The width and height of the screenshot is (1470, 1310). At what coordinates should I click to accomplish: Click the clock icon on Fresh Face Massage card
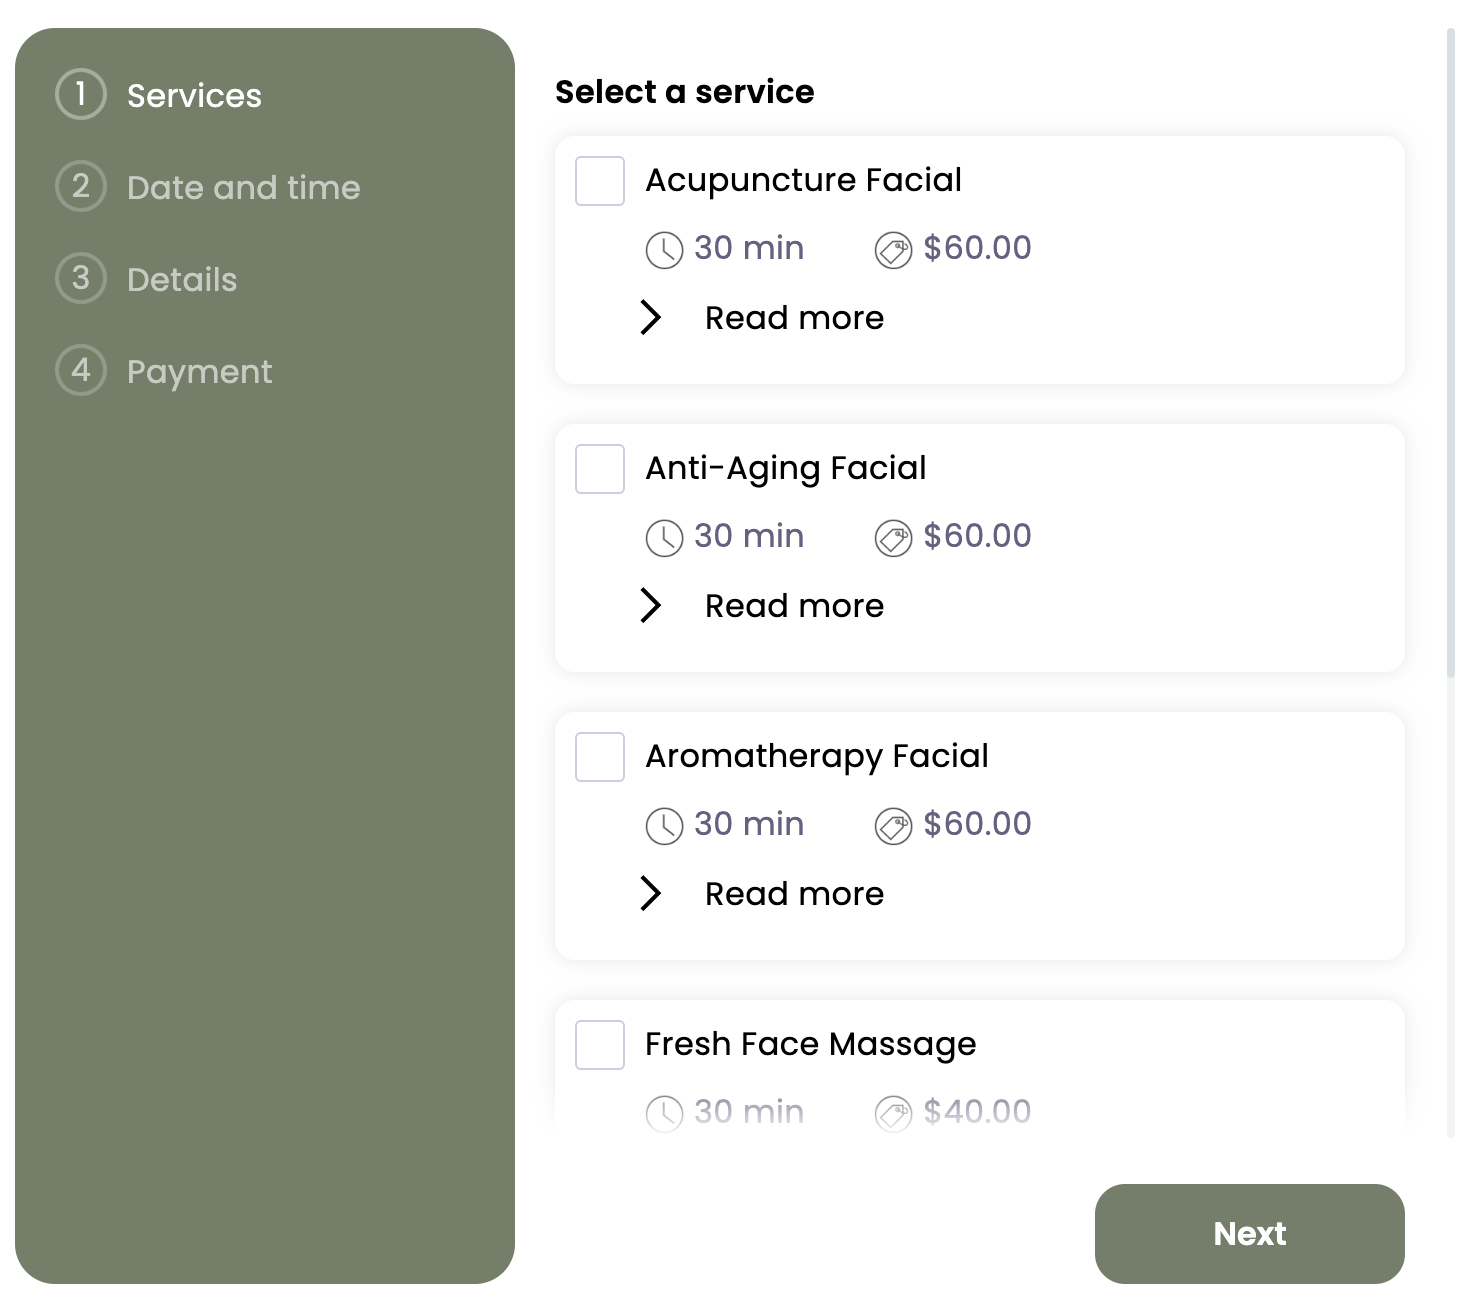tap(663, 1112)
